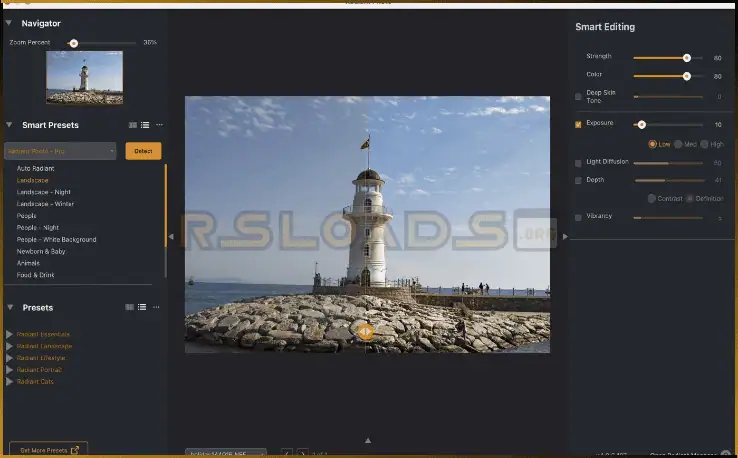Image resolution: width=738 pixels, height=458 pixels.
Task: Switch Presets panel to grid view
Action: pos(129,307)
